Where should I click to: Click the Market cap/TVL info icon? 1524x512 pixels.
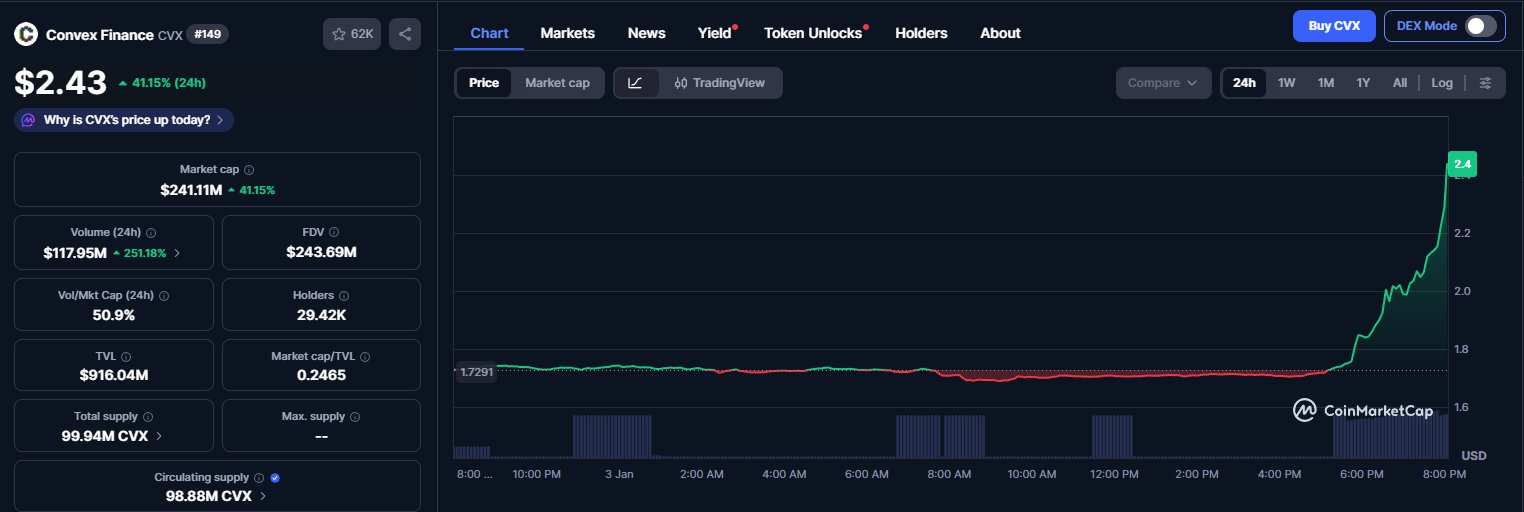365,356
